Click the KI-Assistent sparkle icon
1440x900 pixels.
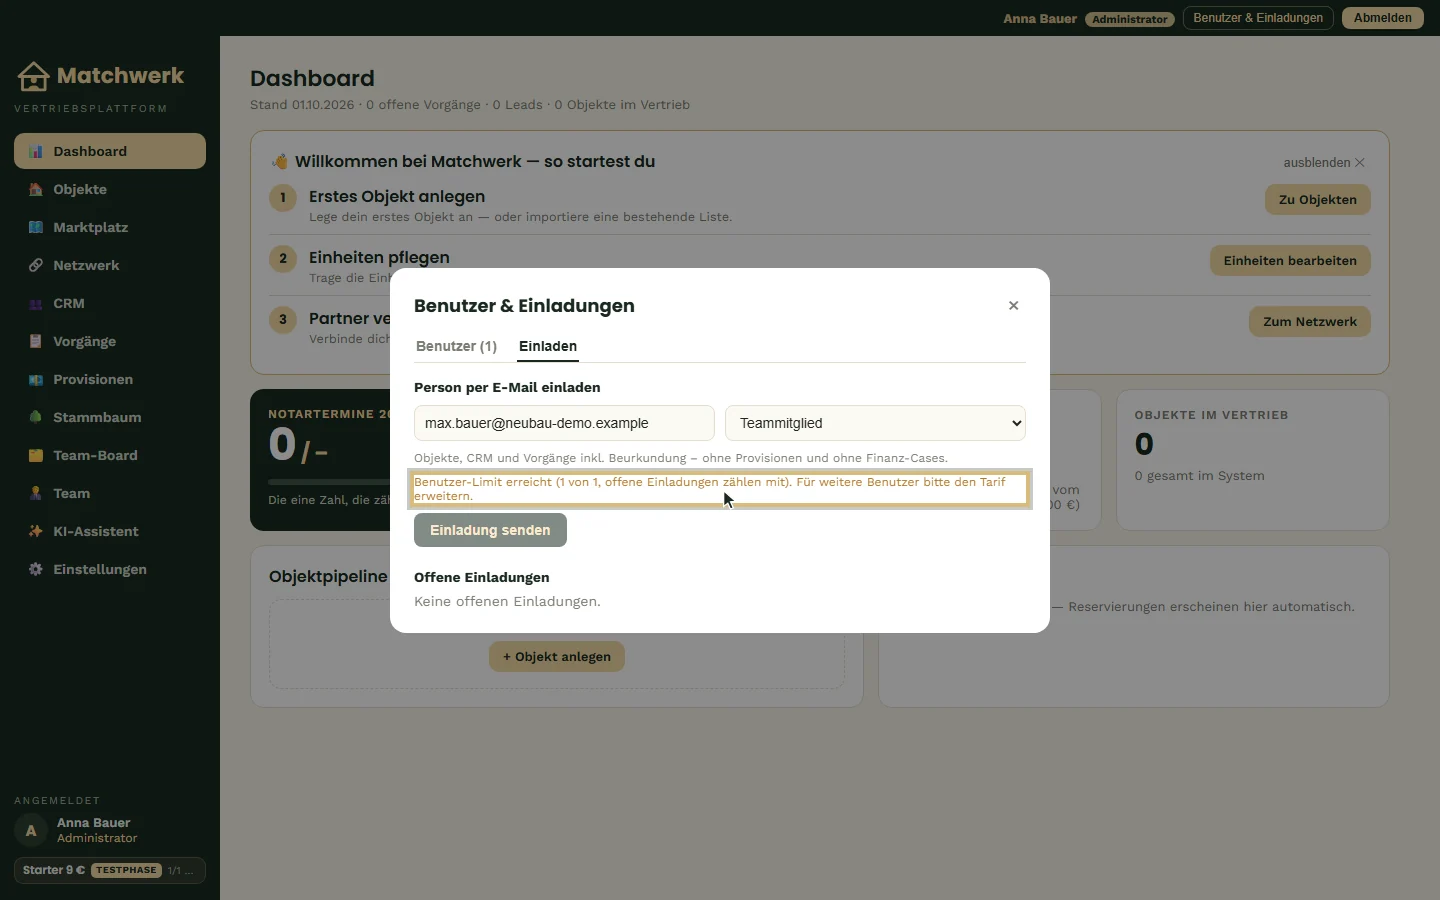(36, 532)
